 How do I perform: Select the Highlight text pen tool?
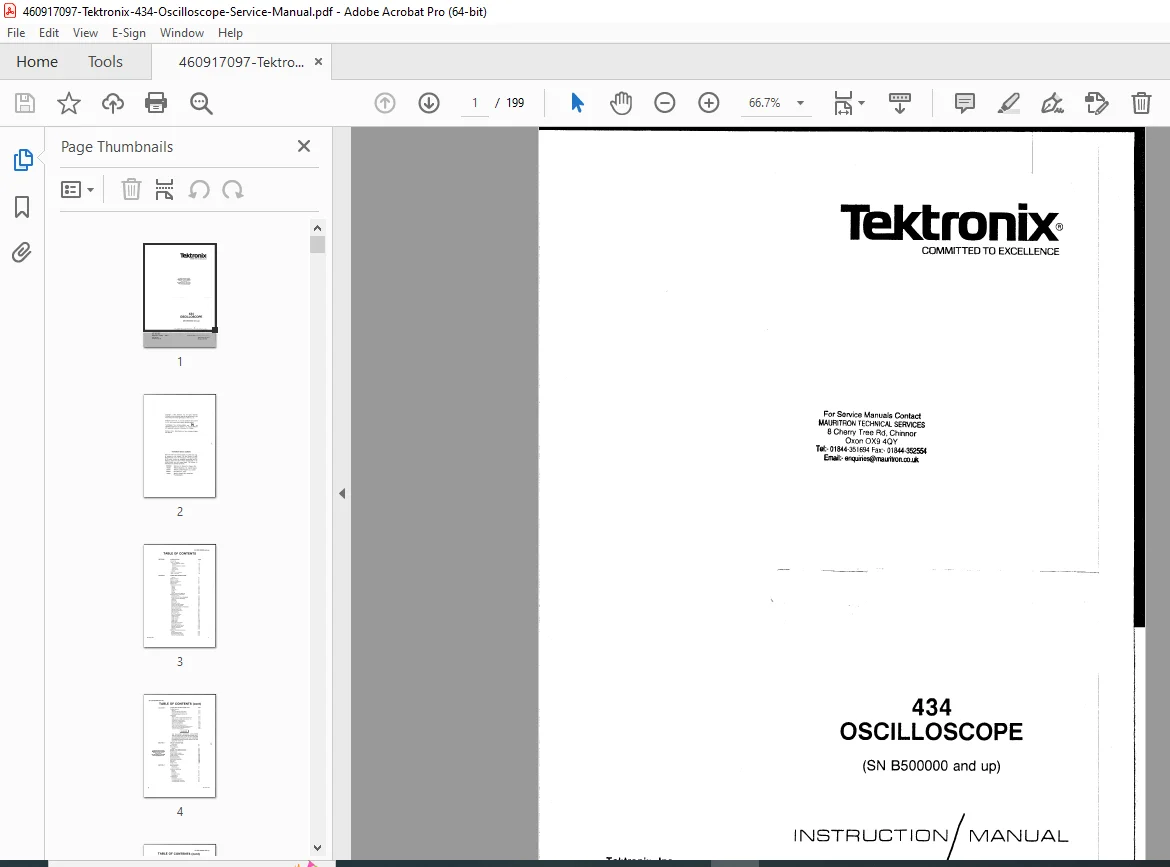point(1009,103)
